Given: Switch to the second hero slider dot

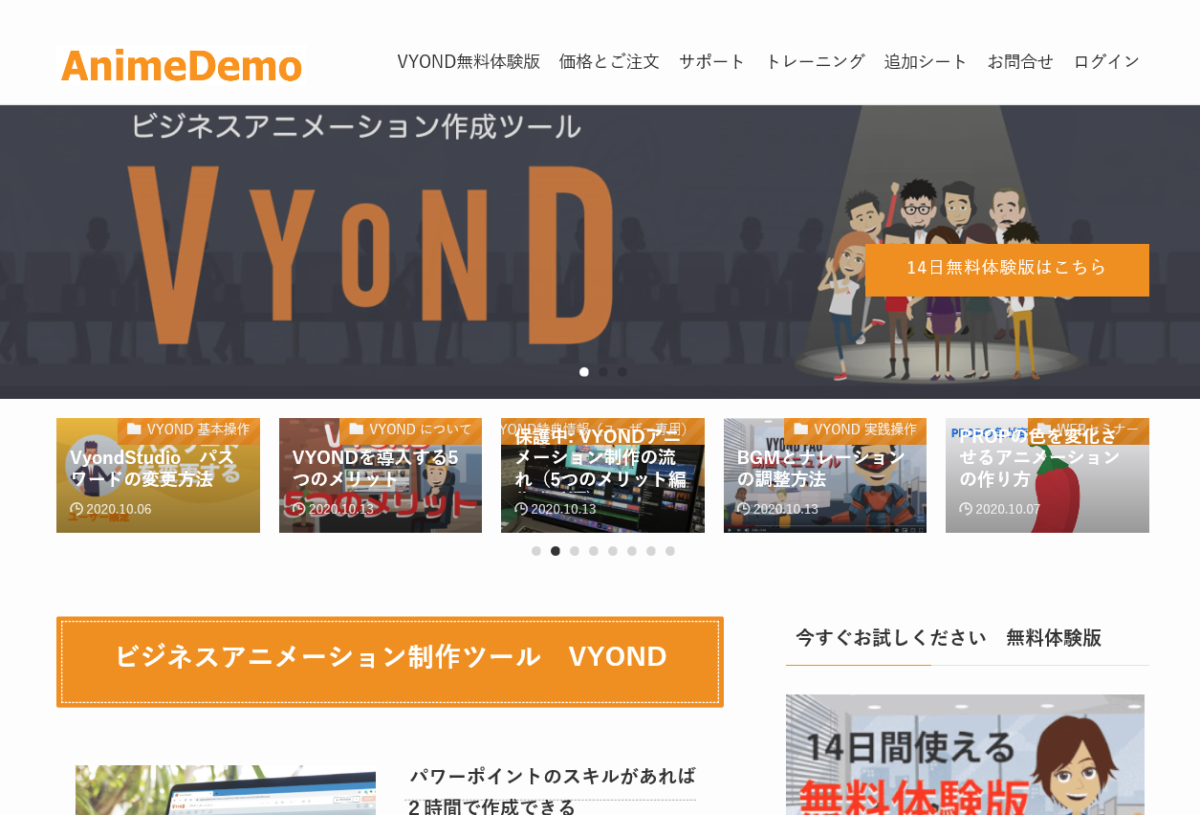Looking at the screenshot, I should [x=603, y=372].
